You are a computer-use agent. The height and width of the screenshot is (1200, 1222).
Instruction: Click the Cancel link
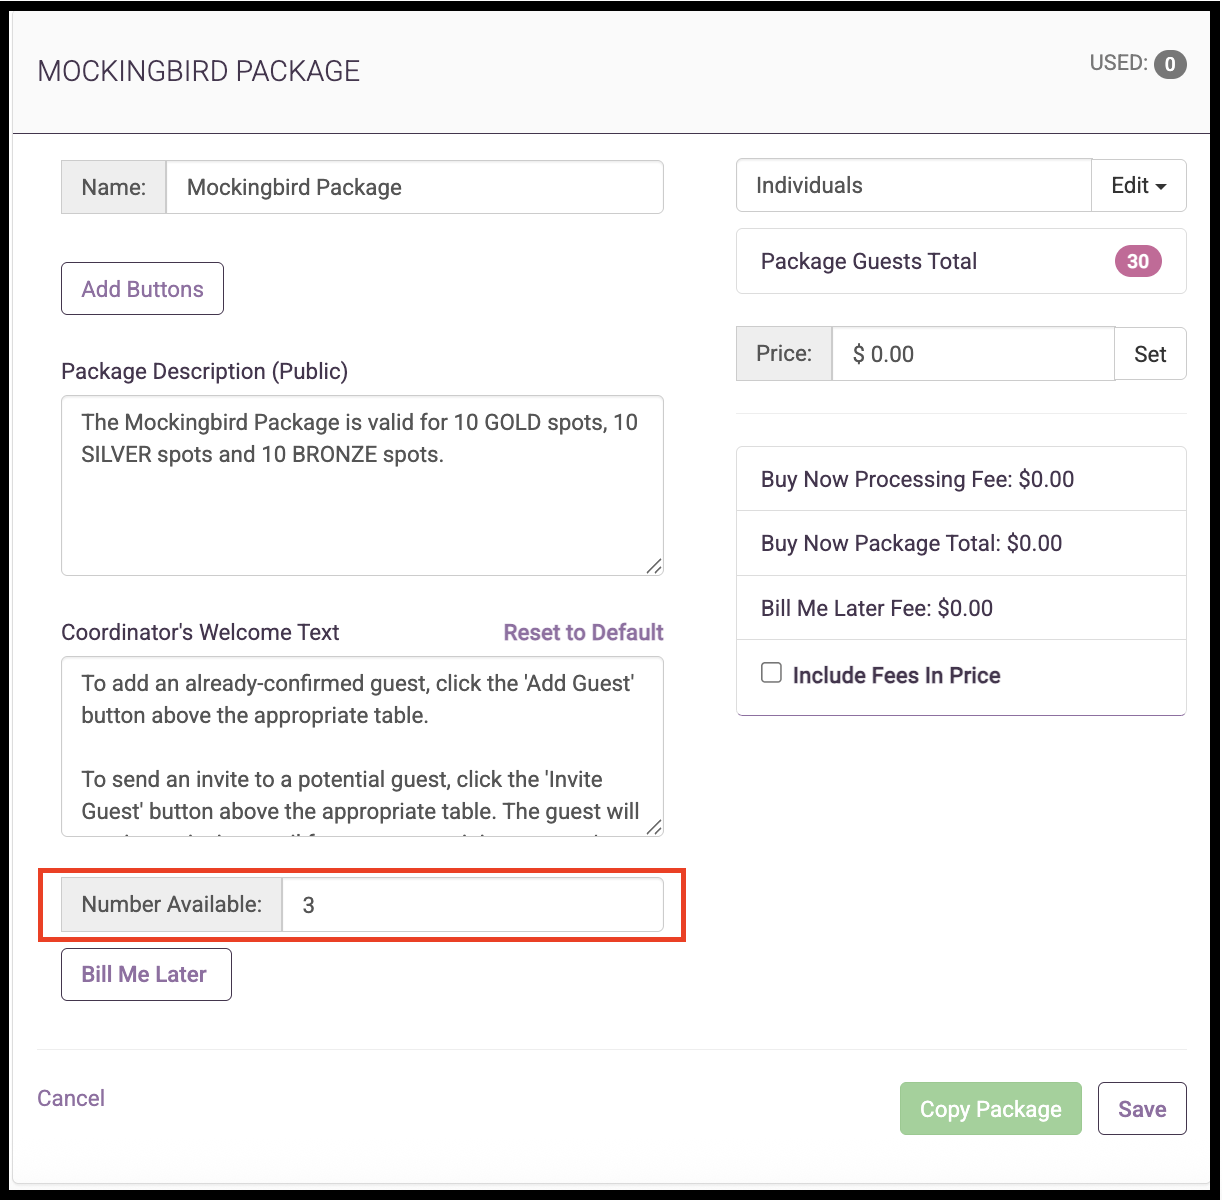71,1098
